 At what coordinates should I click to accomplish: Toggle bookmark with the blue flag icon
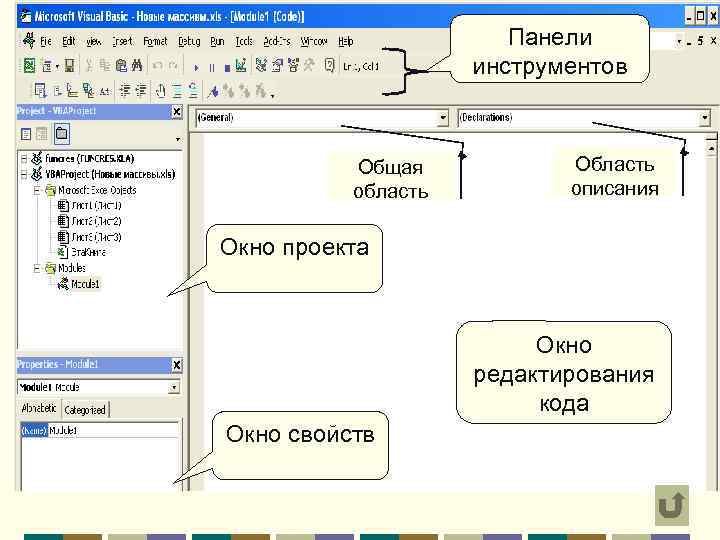tap(213, 91)
